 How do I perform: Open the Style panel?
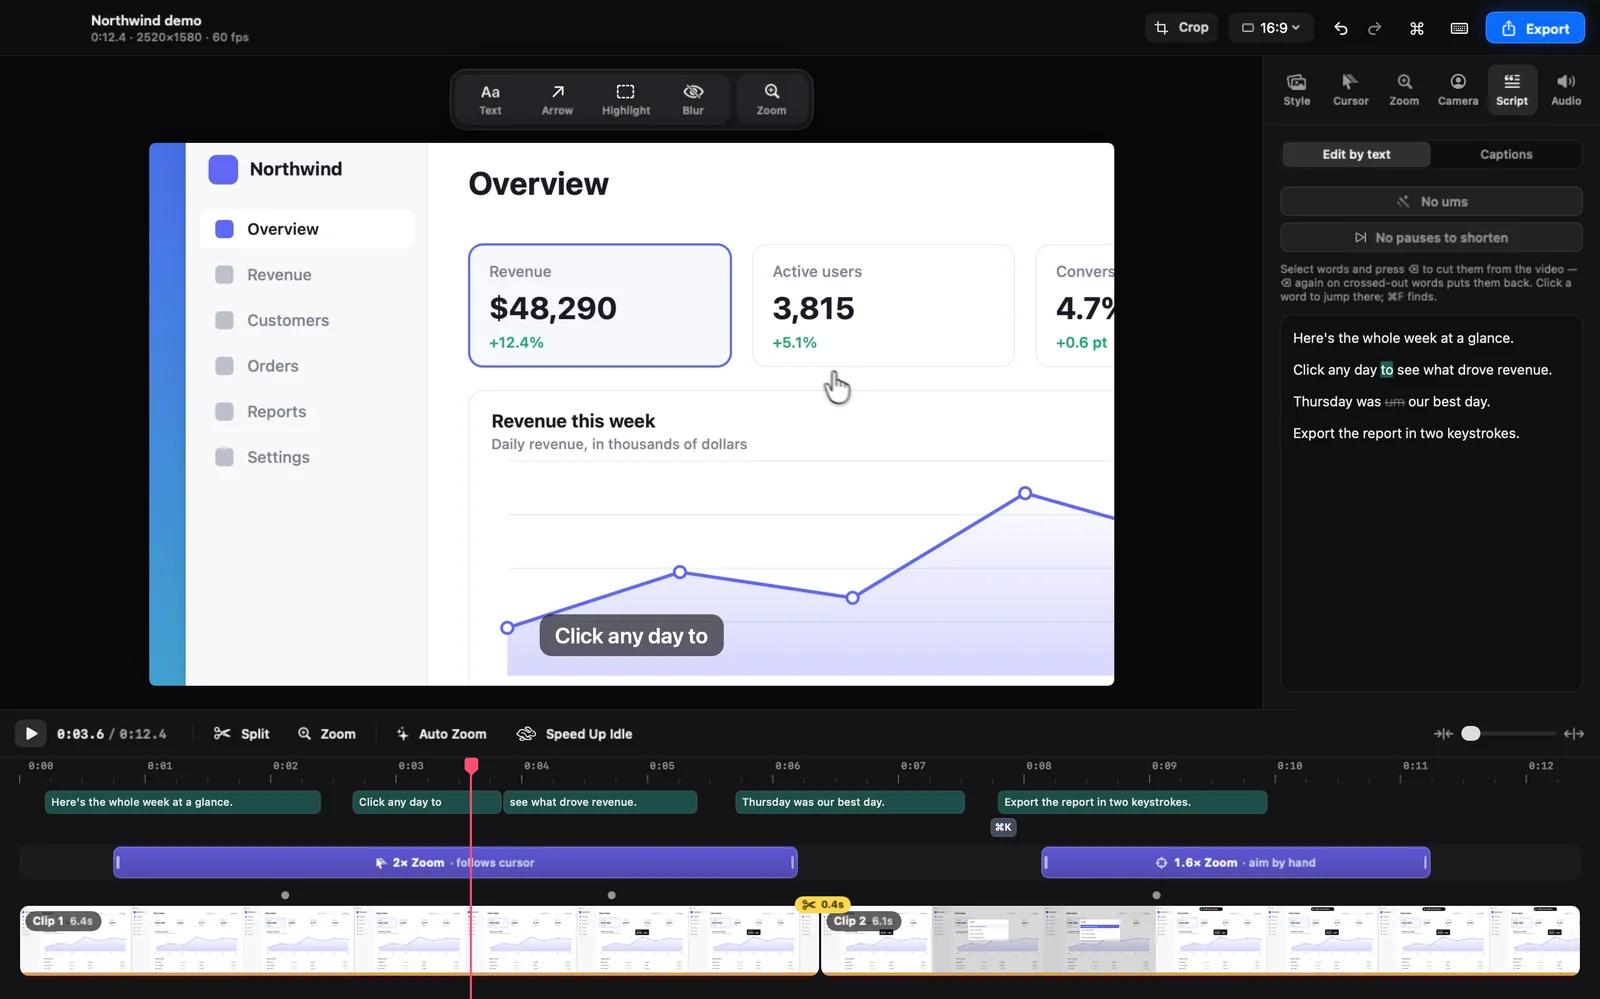(x=1297, y=90)
